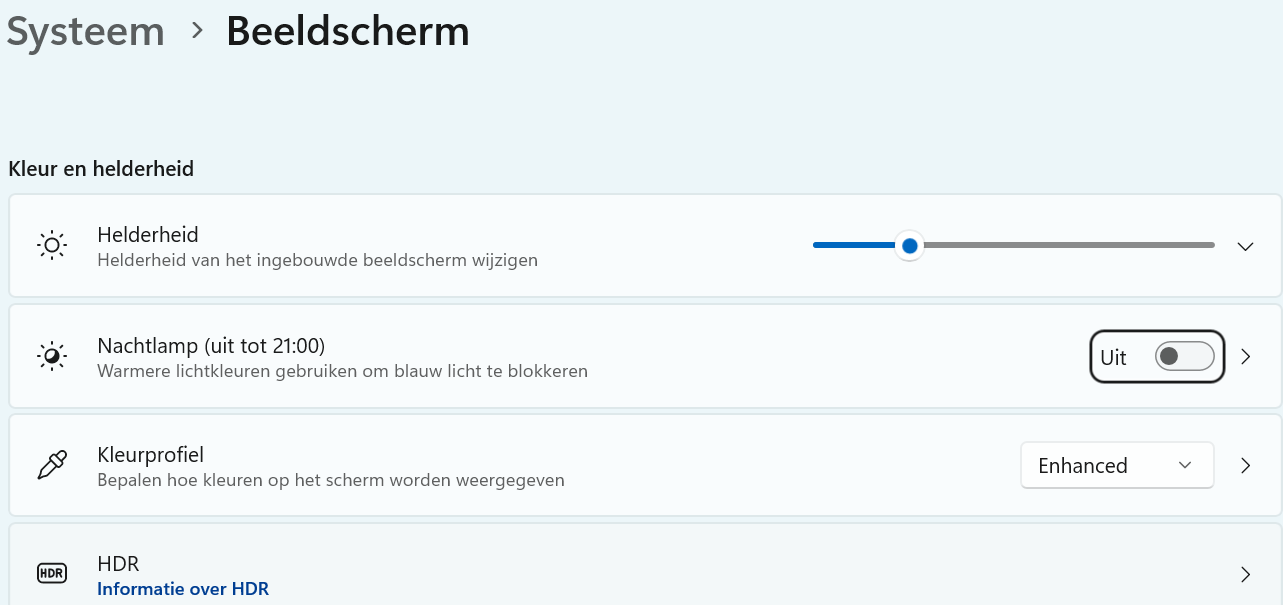The image size is (1283, 605).
Task: Expand the Helderheid options chevron
Action: (1245, 246)
